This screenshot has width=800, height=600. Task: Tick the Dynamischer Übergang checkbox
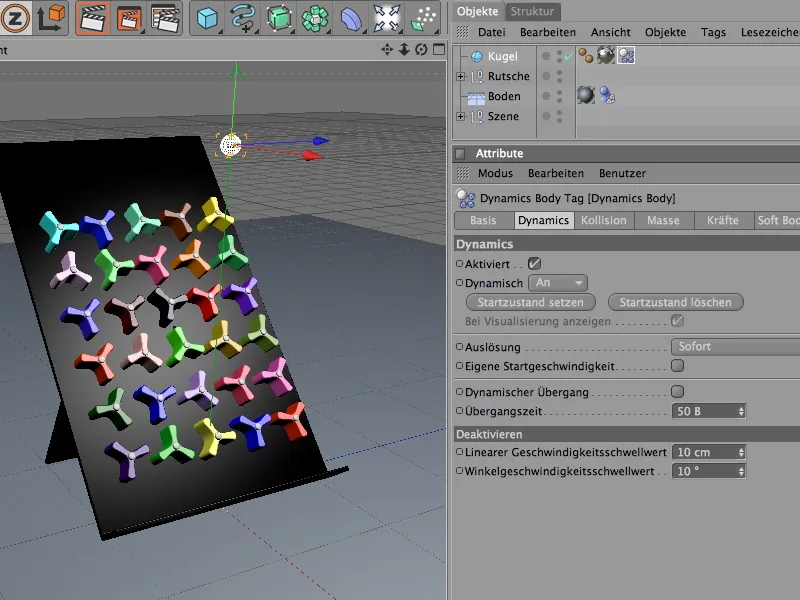pos(677,391)
